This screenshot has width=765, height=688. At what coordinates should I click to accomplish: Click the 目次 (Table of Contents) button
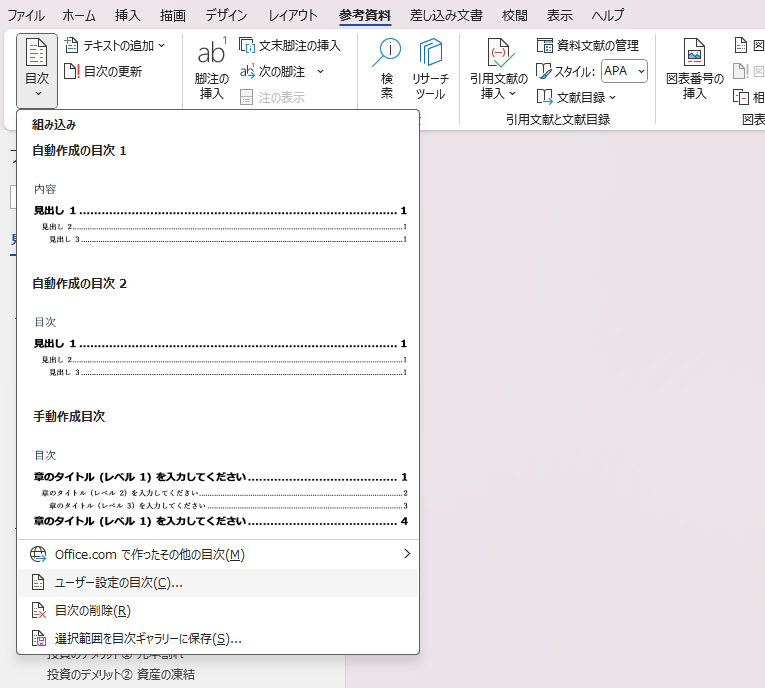click(37, 70)
